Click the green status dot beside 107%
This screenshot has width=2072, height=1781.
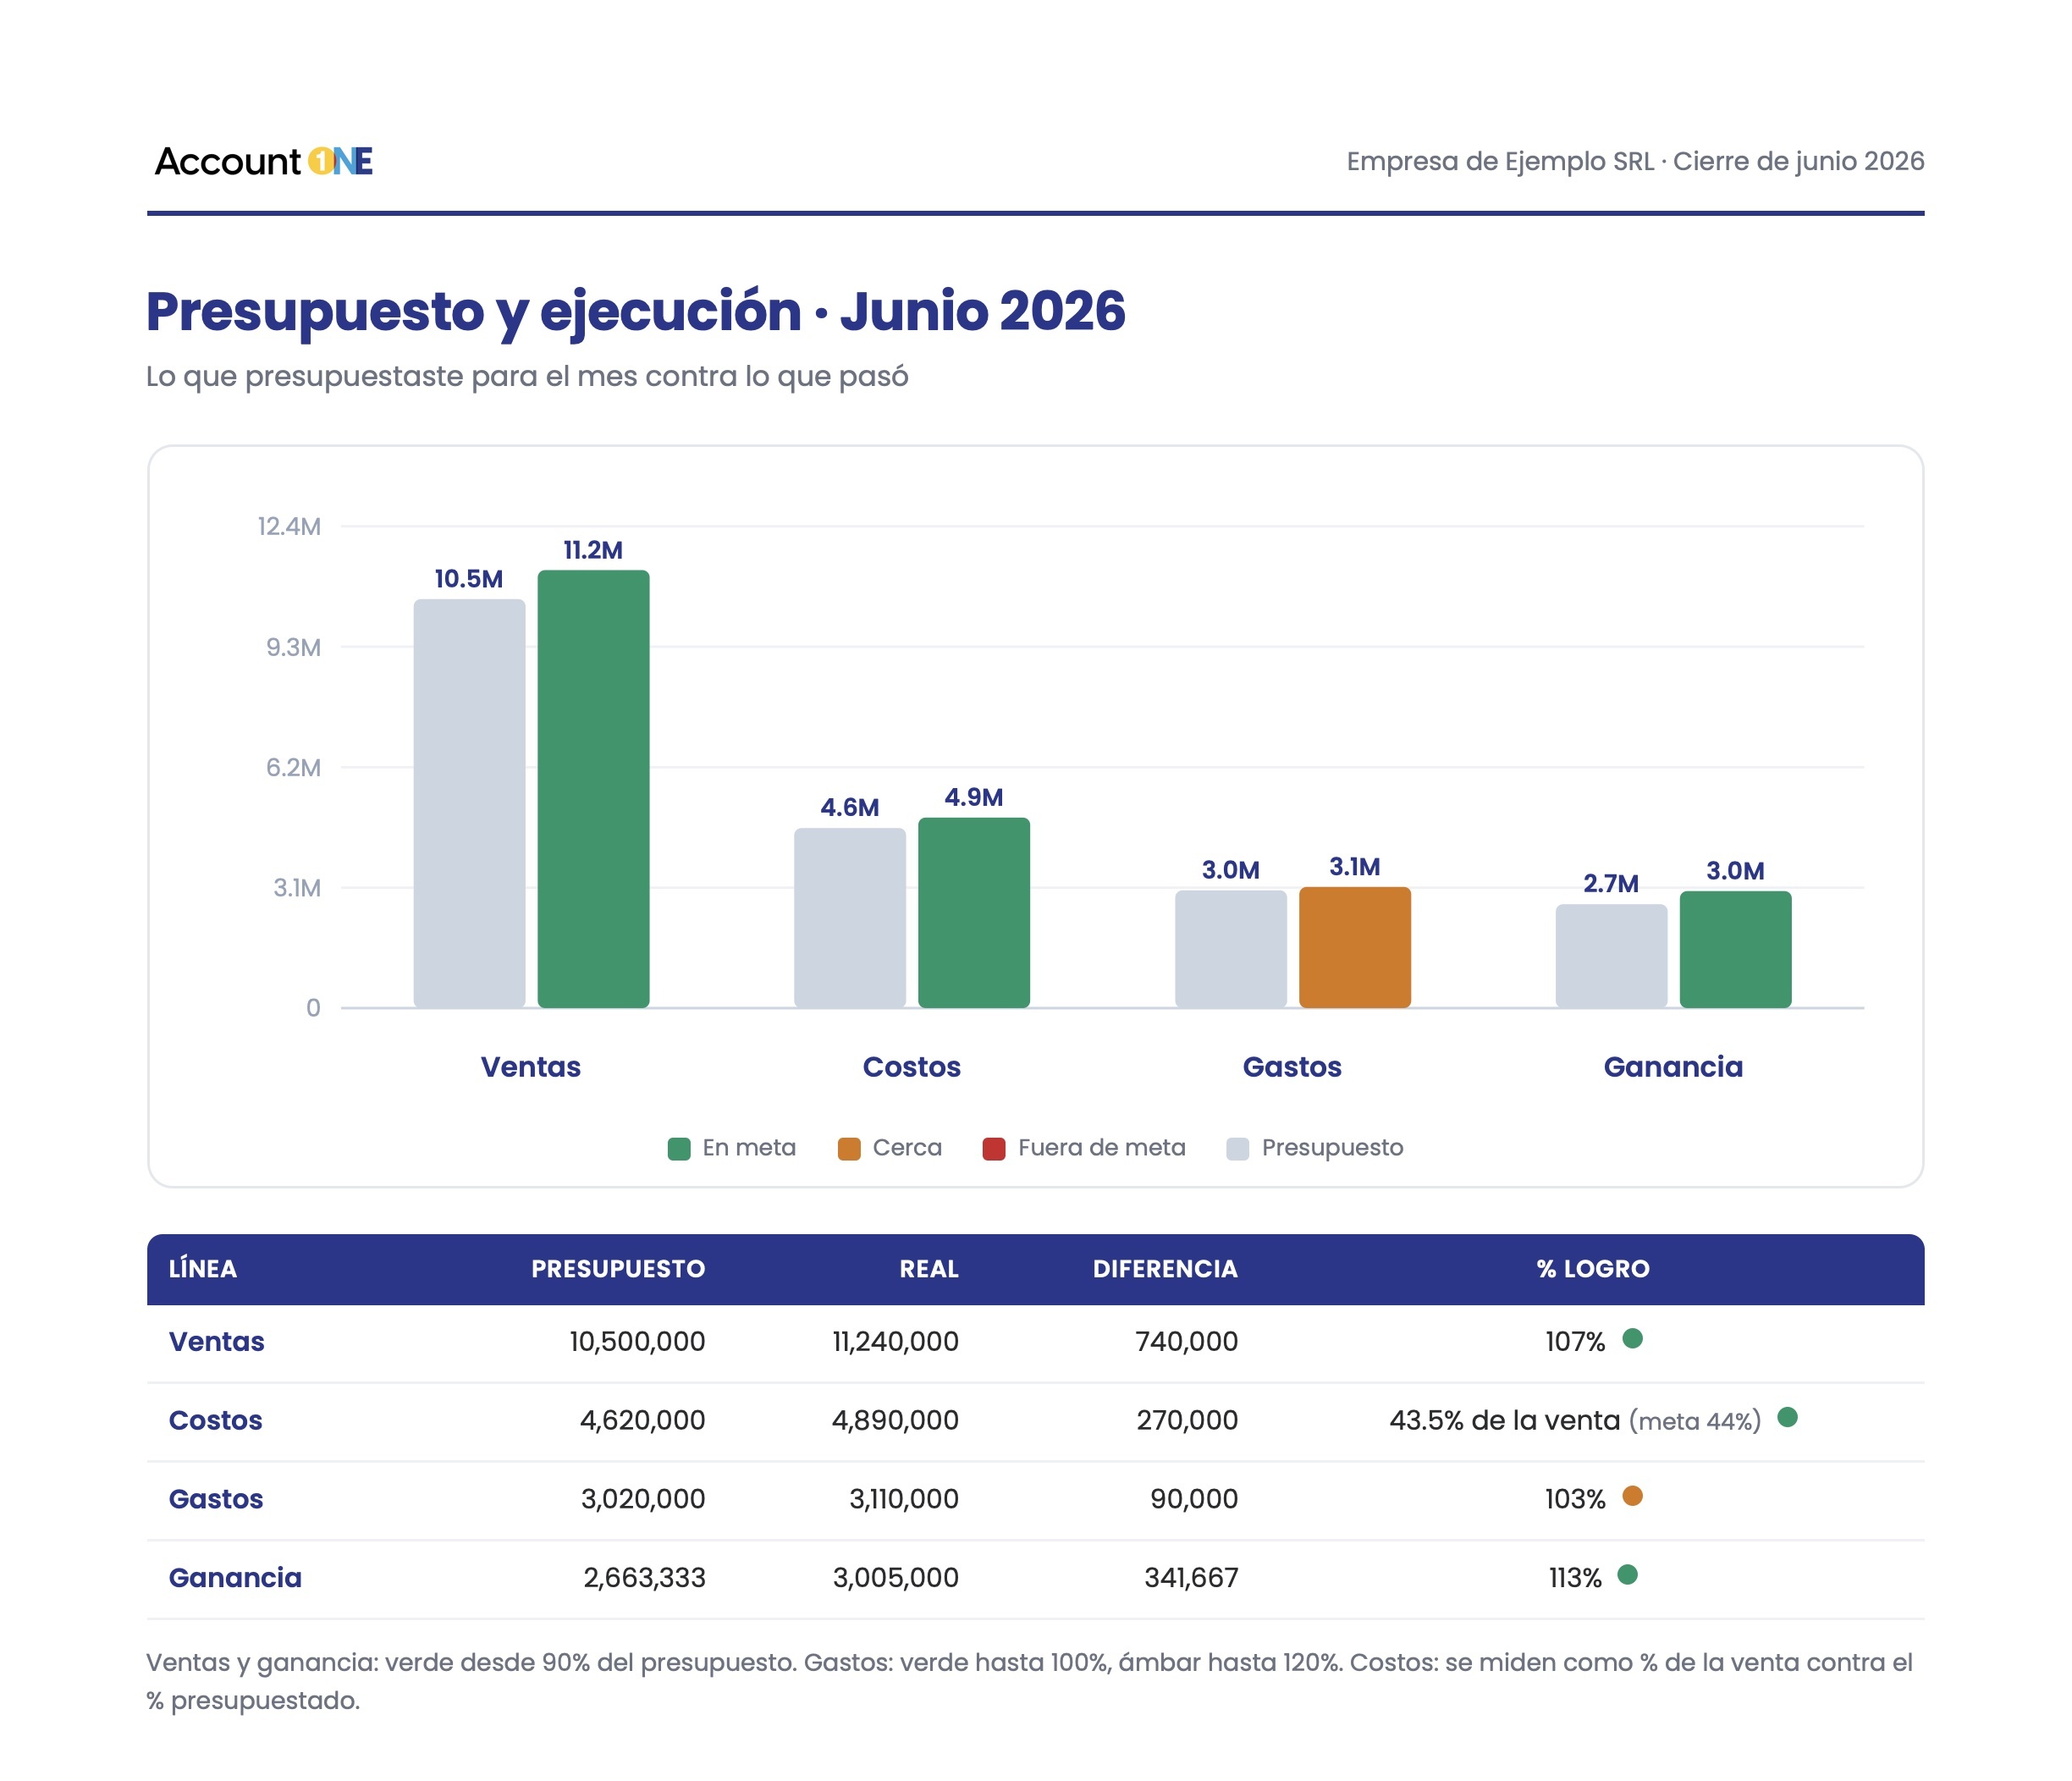click(1632, 1338)
